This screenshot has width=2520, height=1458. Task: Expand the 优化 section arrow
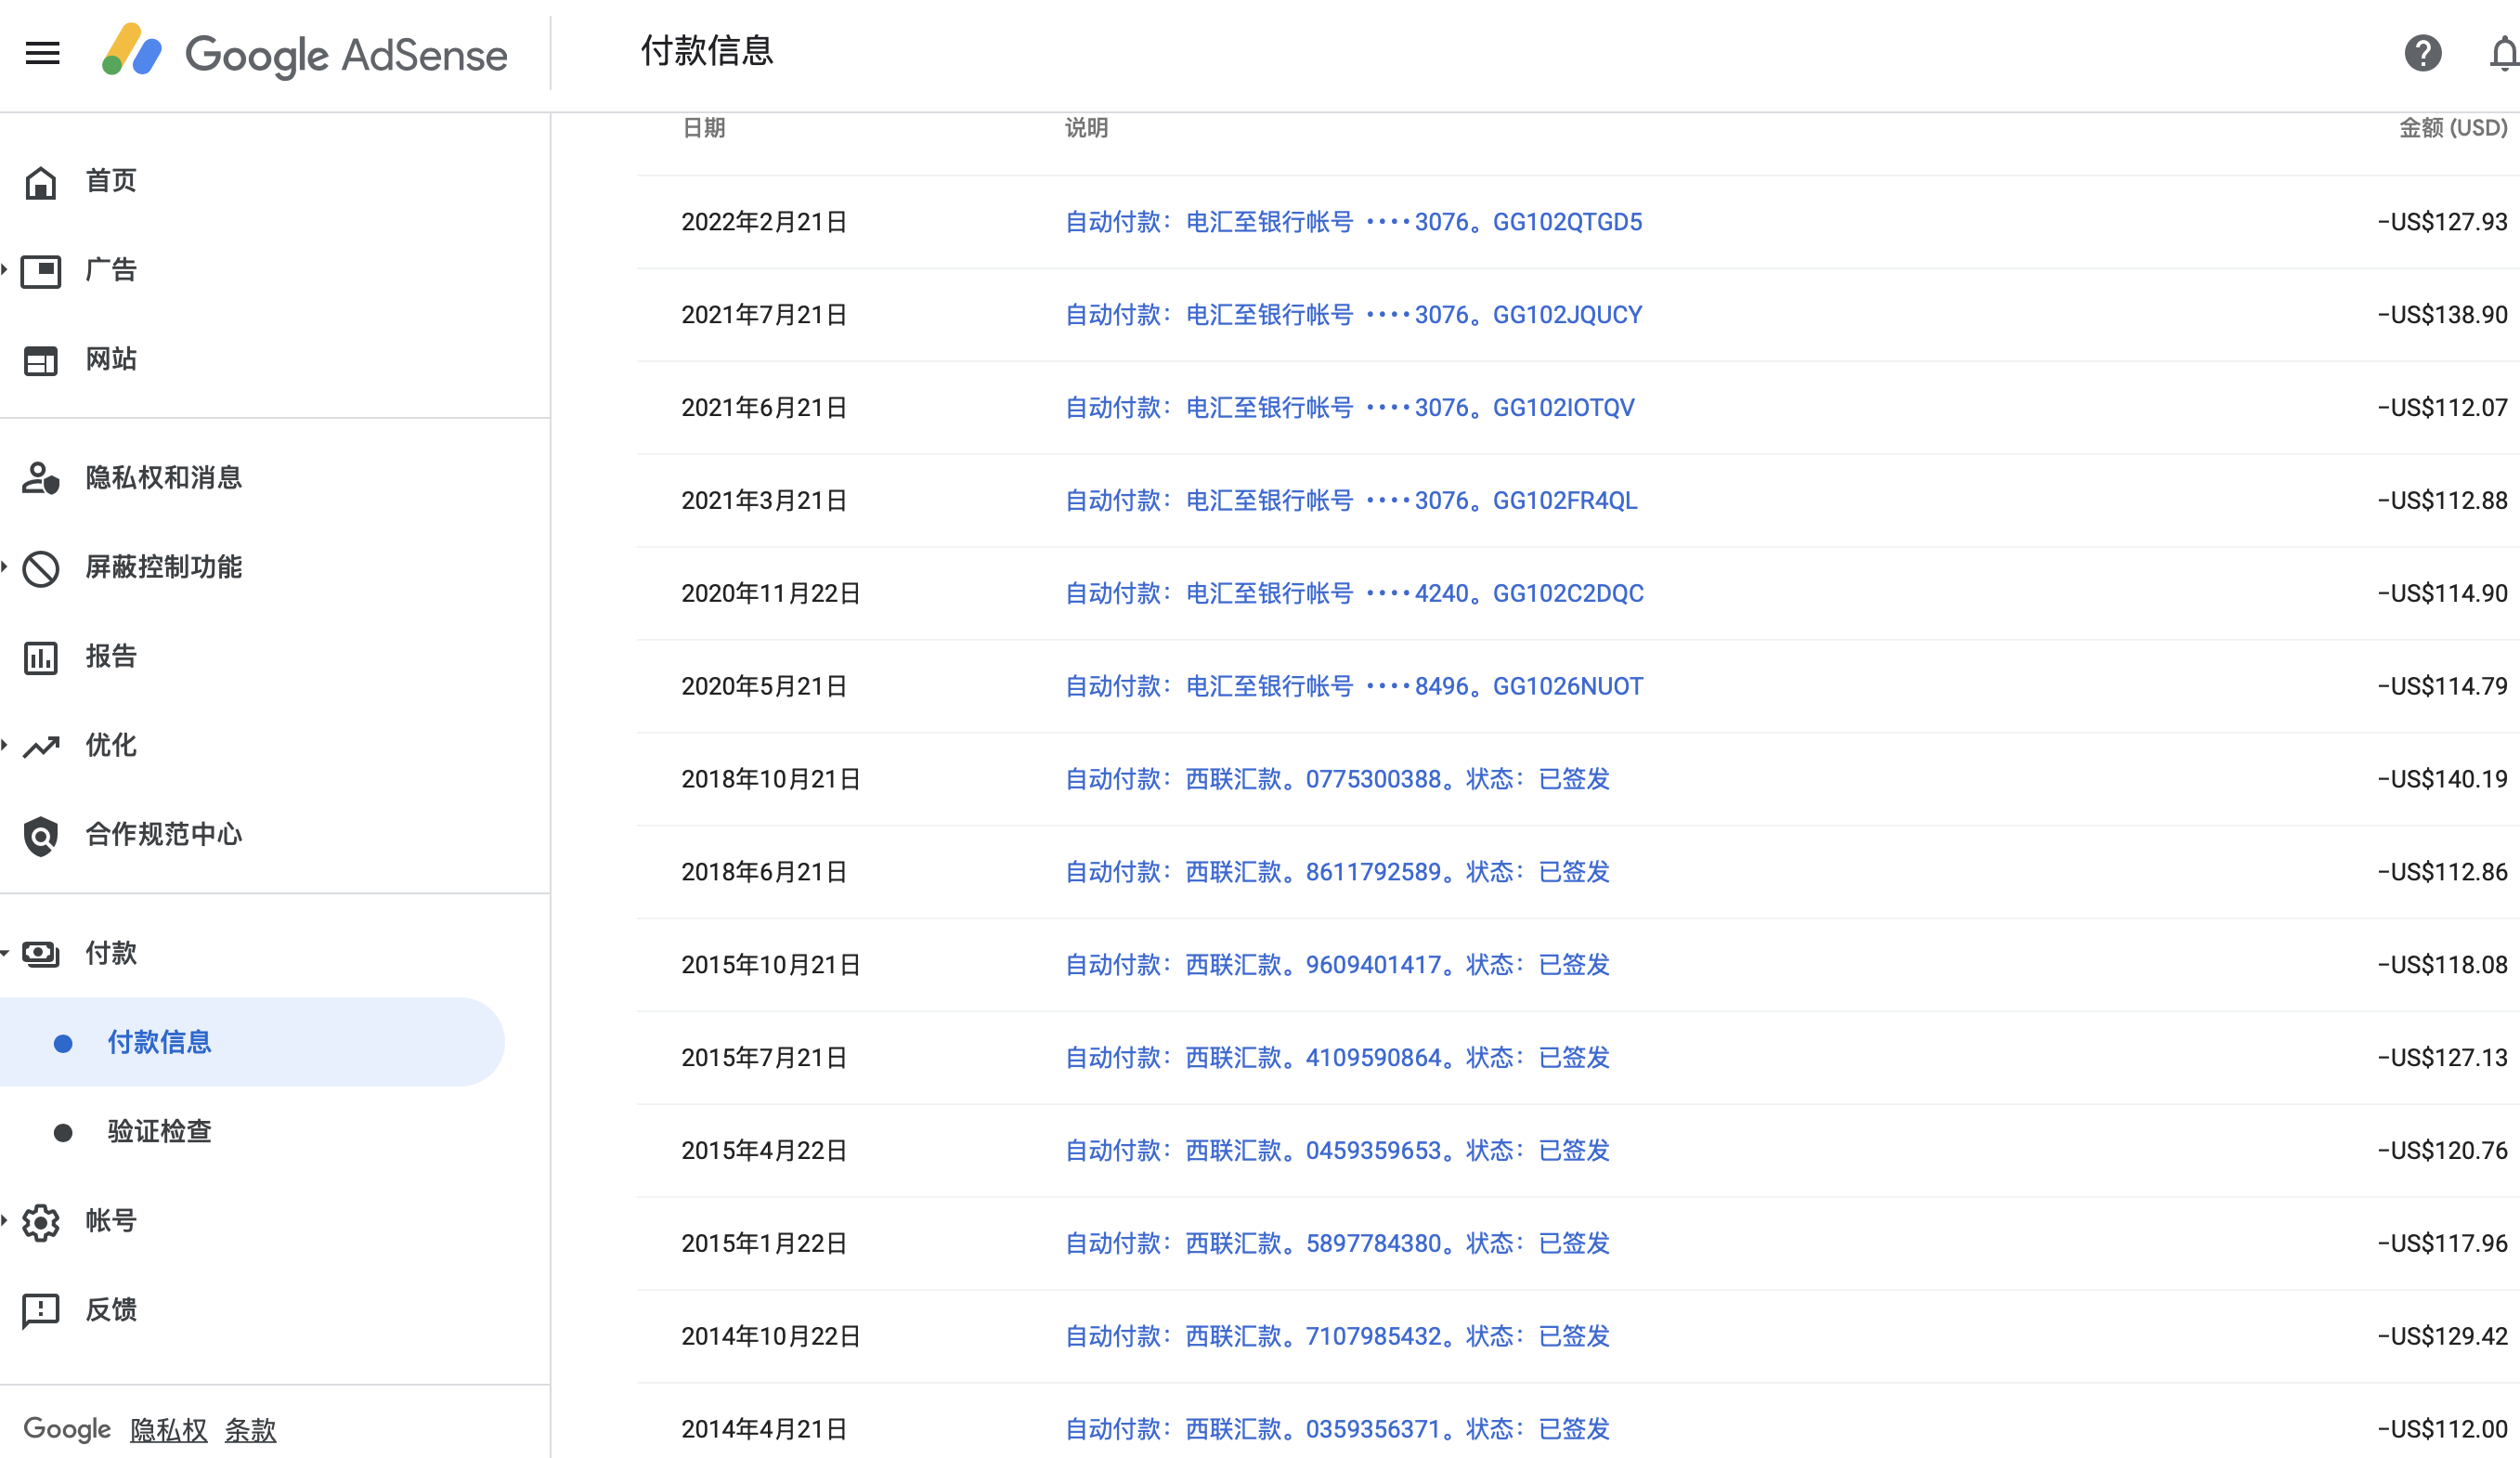point(5,745)
